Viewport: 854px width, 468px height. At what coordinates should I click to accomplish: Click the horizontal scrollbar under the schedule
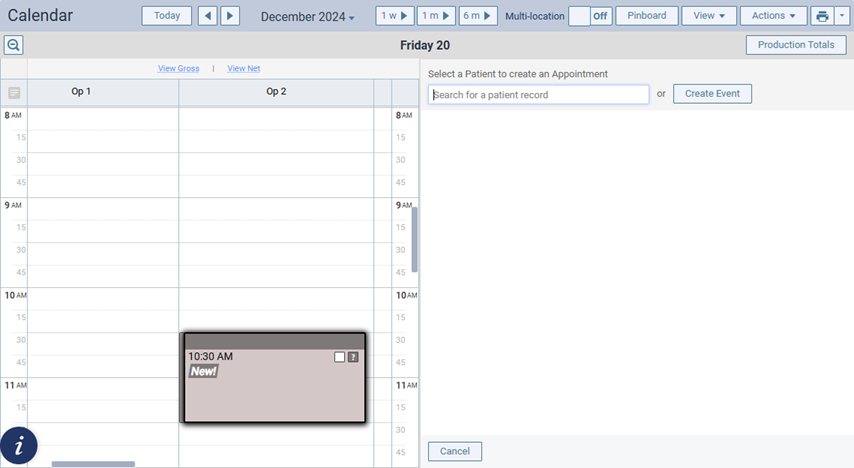click(x=93, y=464)
